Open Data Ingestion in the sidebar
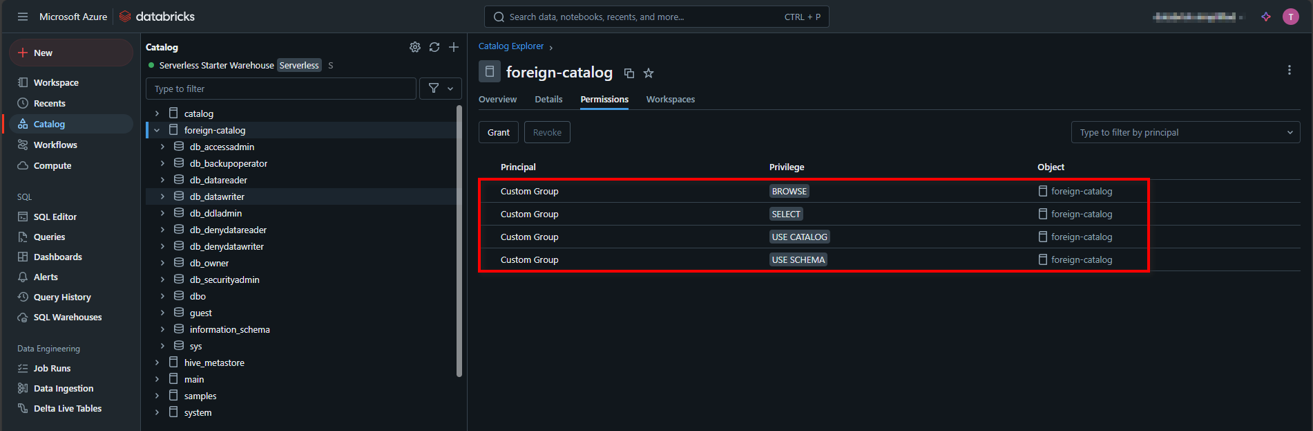 pyautogui.click(x=69, y=388)
